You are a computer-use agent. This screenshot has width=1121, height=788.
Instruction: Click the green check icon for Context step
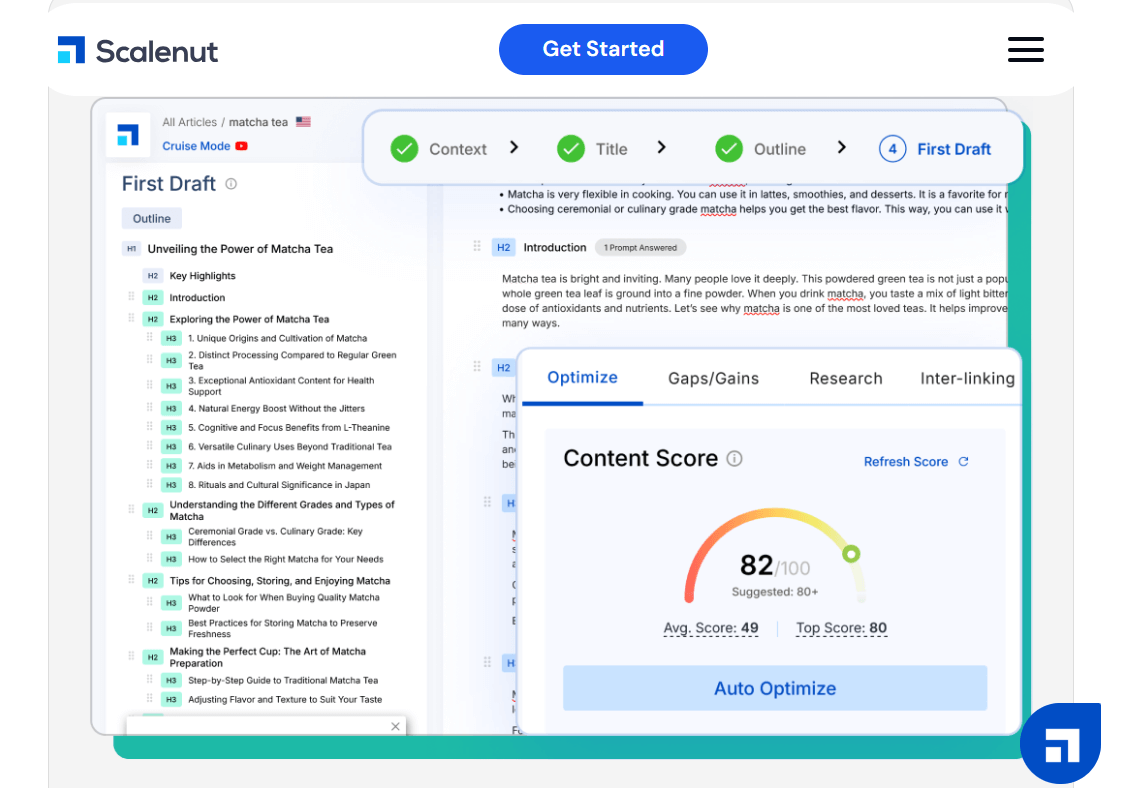click(x=404, y=149)
